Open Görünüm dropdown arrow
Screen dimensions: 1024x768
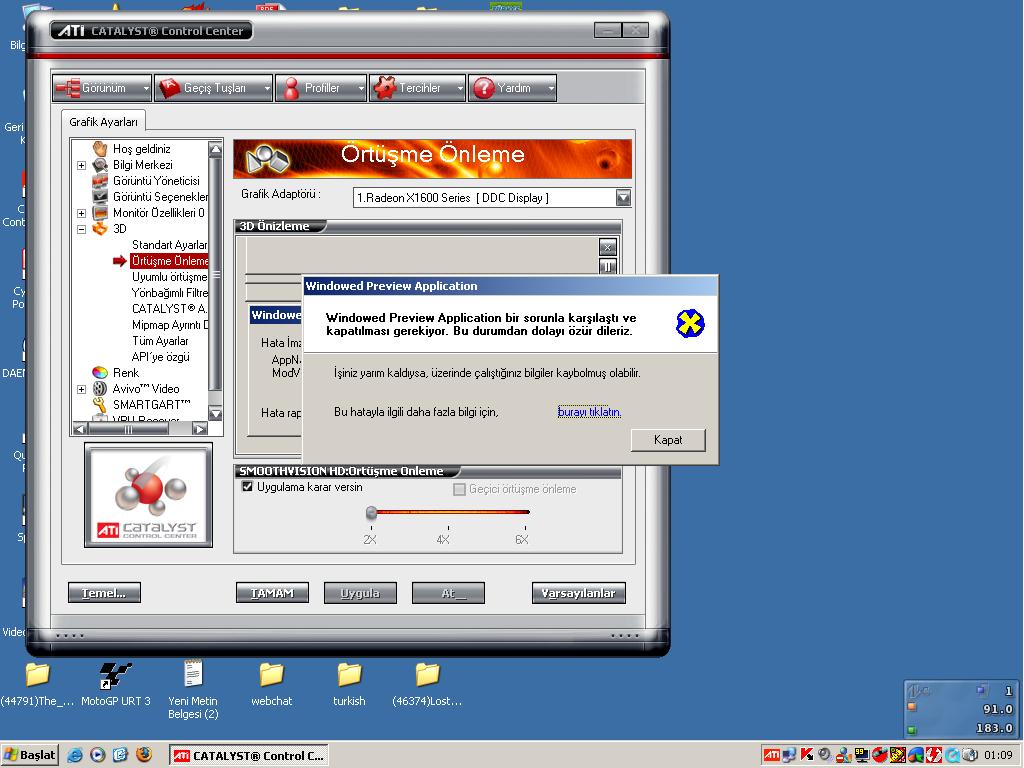(x=146, y=88)
